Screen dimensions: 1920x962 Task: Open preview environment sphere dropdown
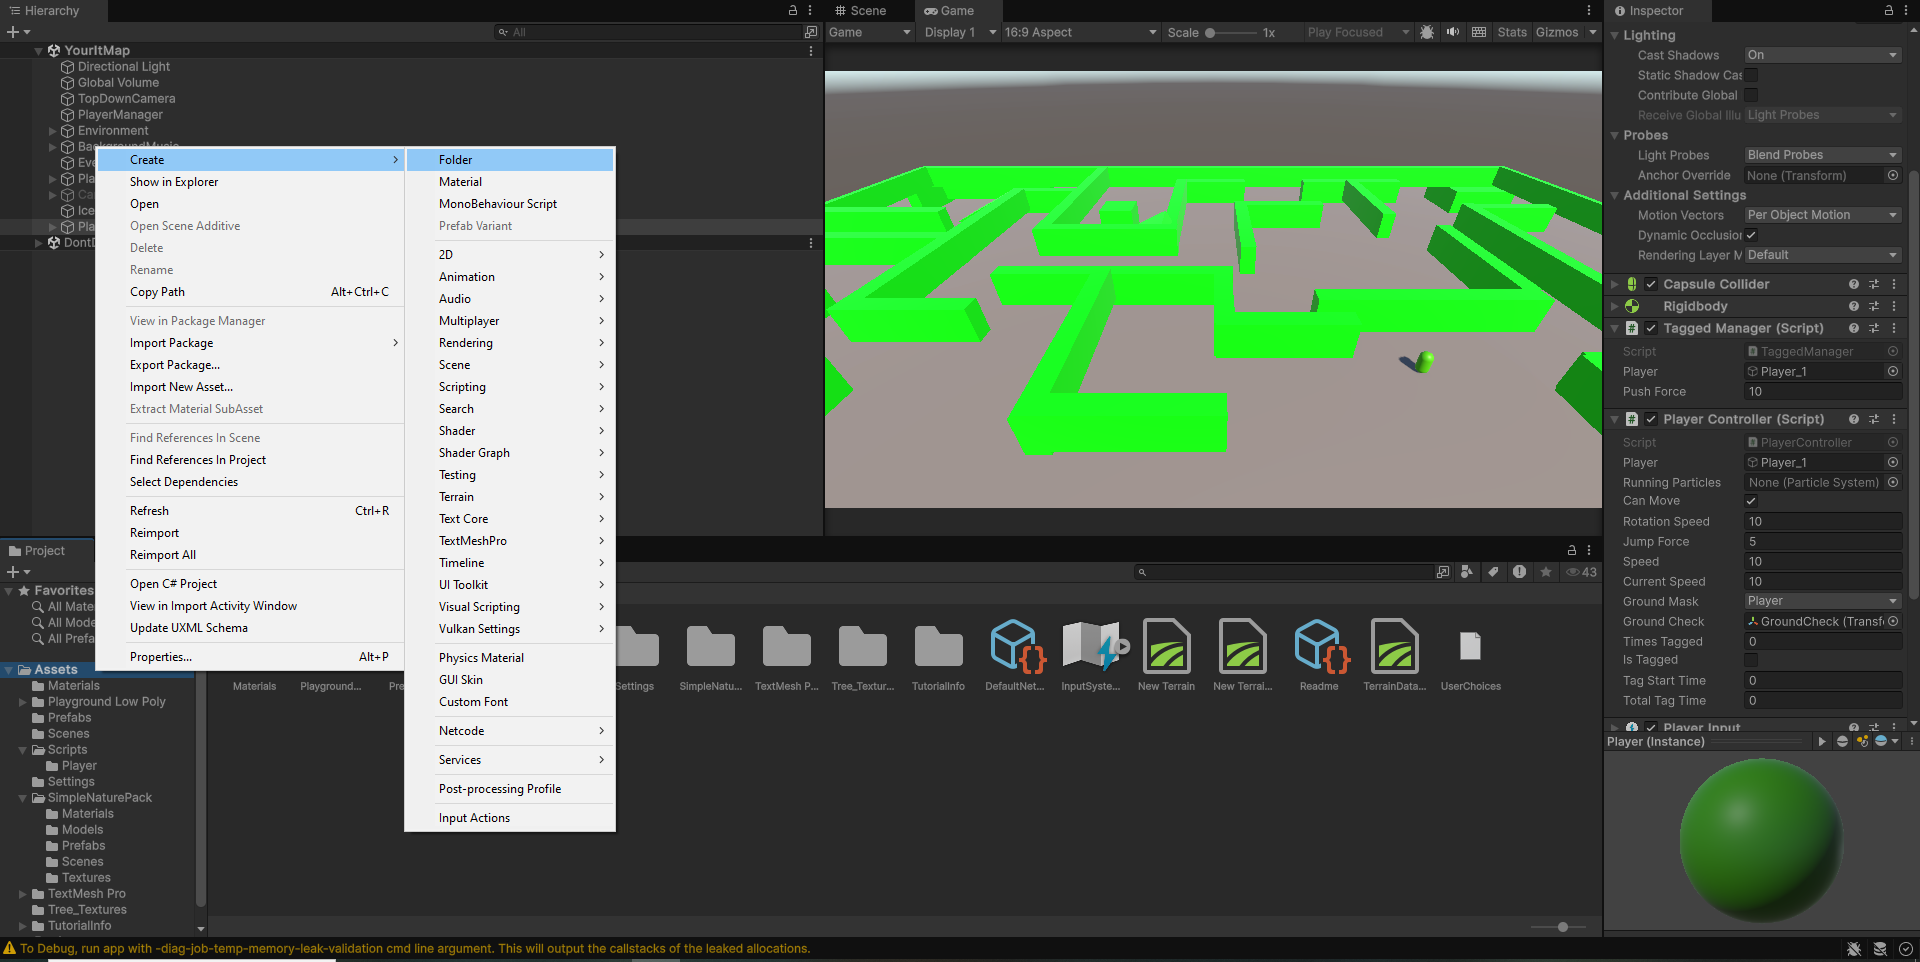pos(1885,741)
